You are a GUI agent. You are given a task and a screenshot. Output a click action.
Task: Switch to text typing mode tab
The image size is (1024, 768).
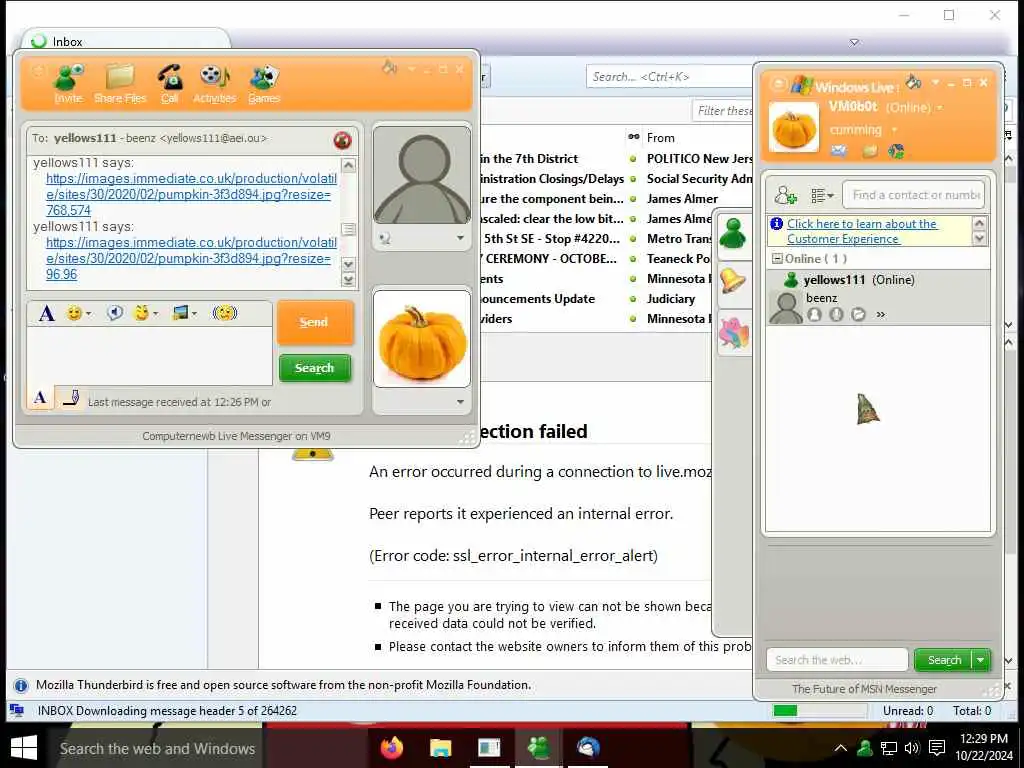click(x=40, y=397)
